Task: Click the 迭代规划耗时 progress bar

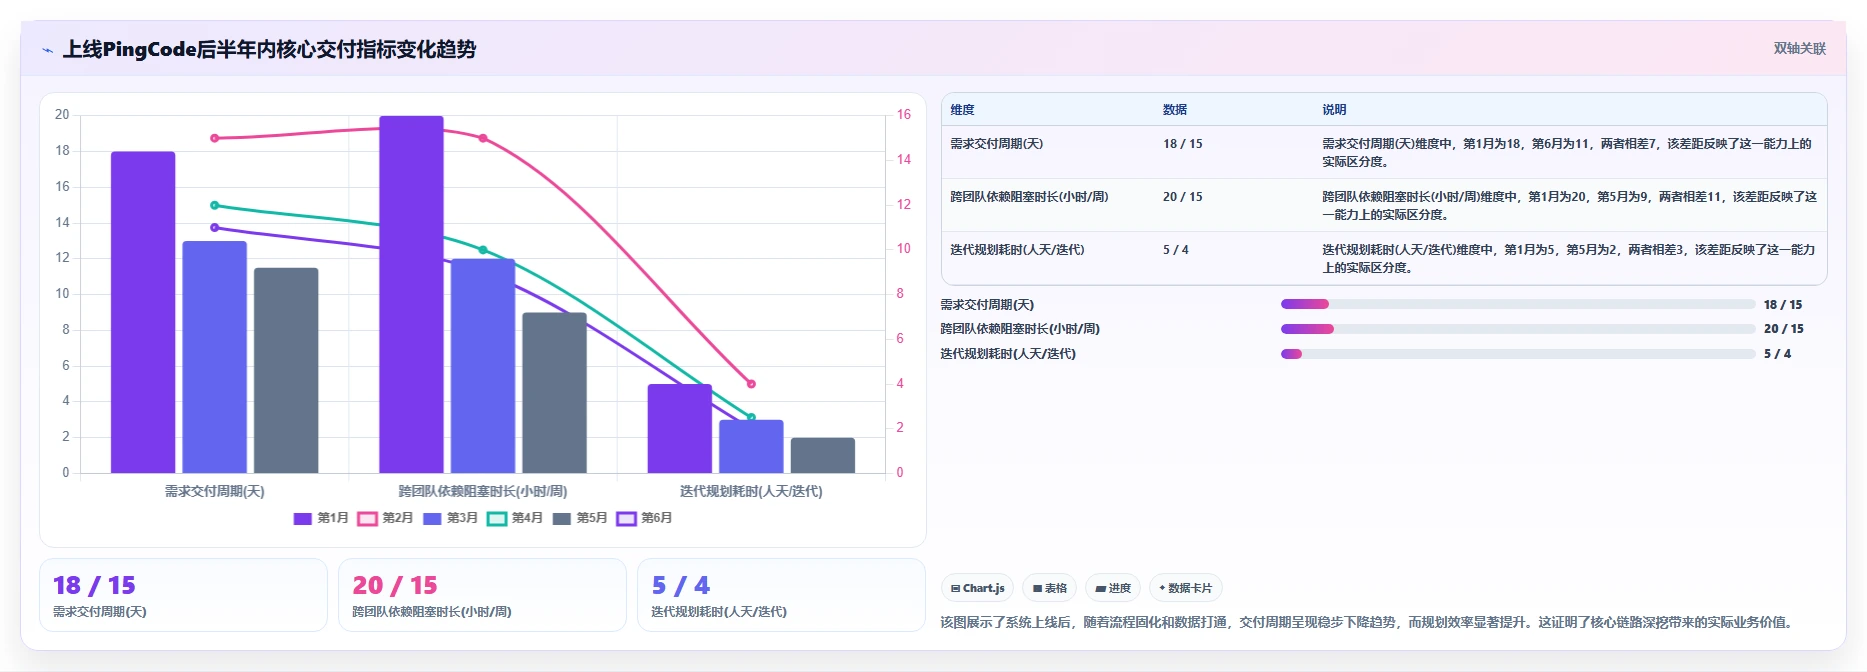Action: 1518,353
